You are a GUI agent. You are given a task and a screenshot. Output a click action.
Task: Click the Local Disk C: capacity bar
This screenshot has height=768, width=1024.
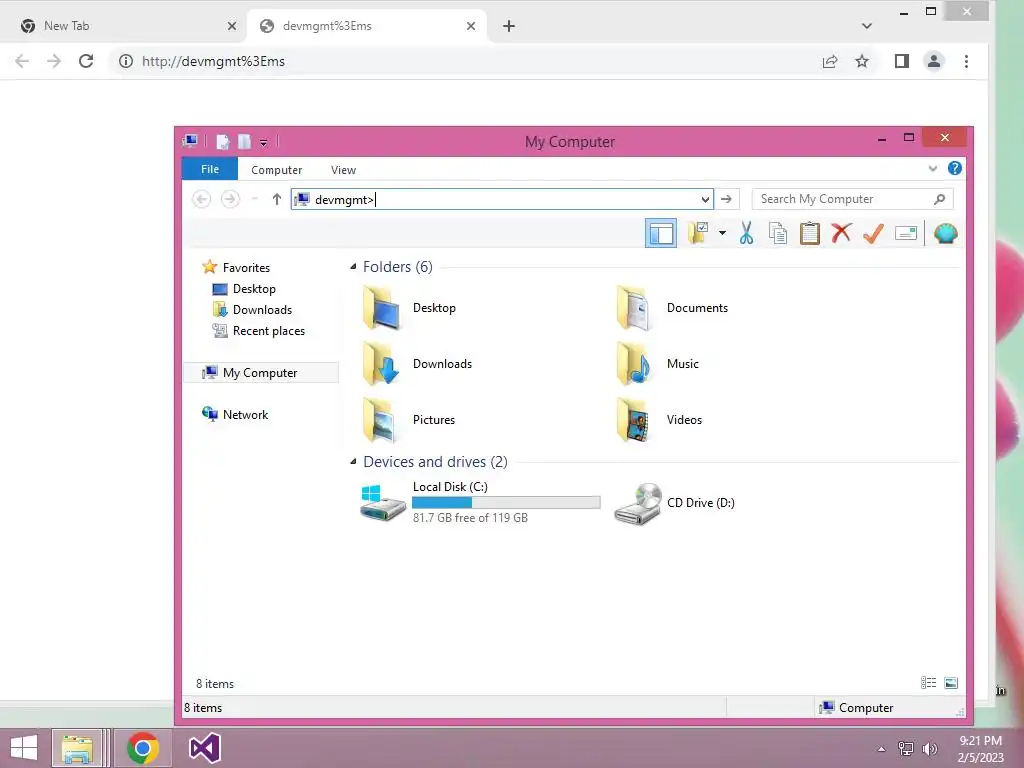click(506, 502)
